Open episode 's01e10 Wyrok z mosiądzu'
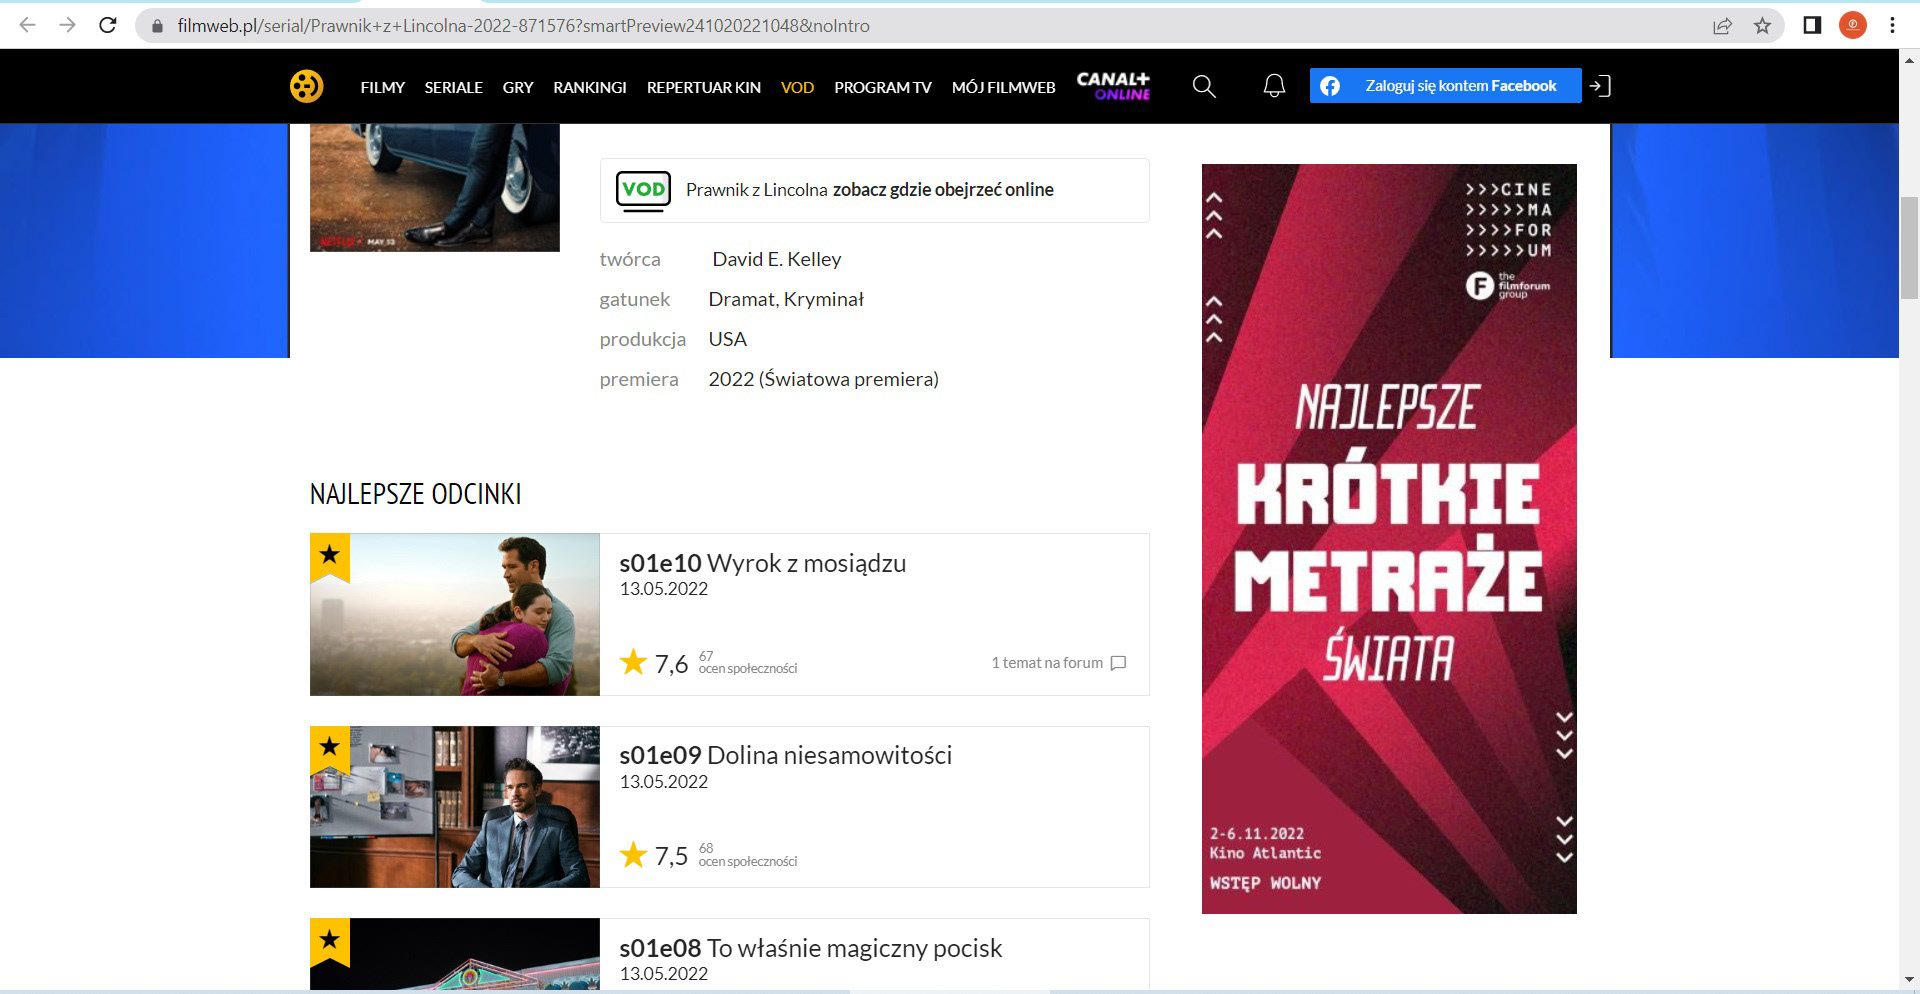Screen dimensions: 1920x994 (x=763, y=563)
